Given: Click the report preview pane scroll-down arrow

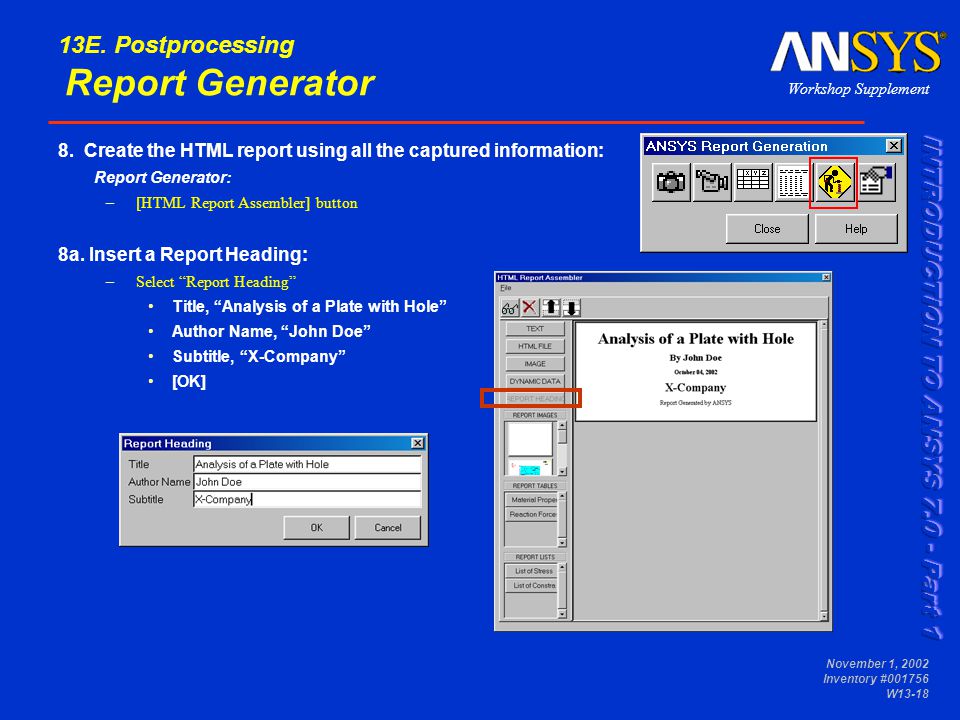Looking at the screenshot, I should click(x=823, y=615).
